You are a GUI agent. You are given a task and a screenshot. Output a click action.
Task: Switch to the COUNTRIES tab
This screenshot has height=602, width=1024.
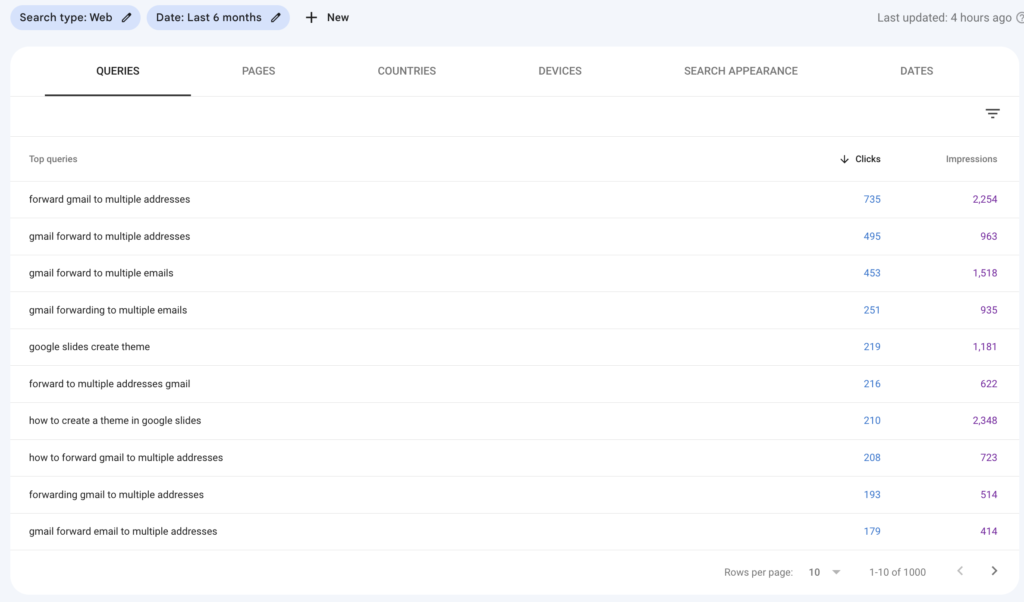[x=406, y=71]
